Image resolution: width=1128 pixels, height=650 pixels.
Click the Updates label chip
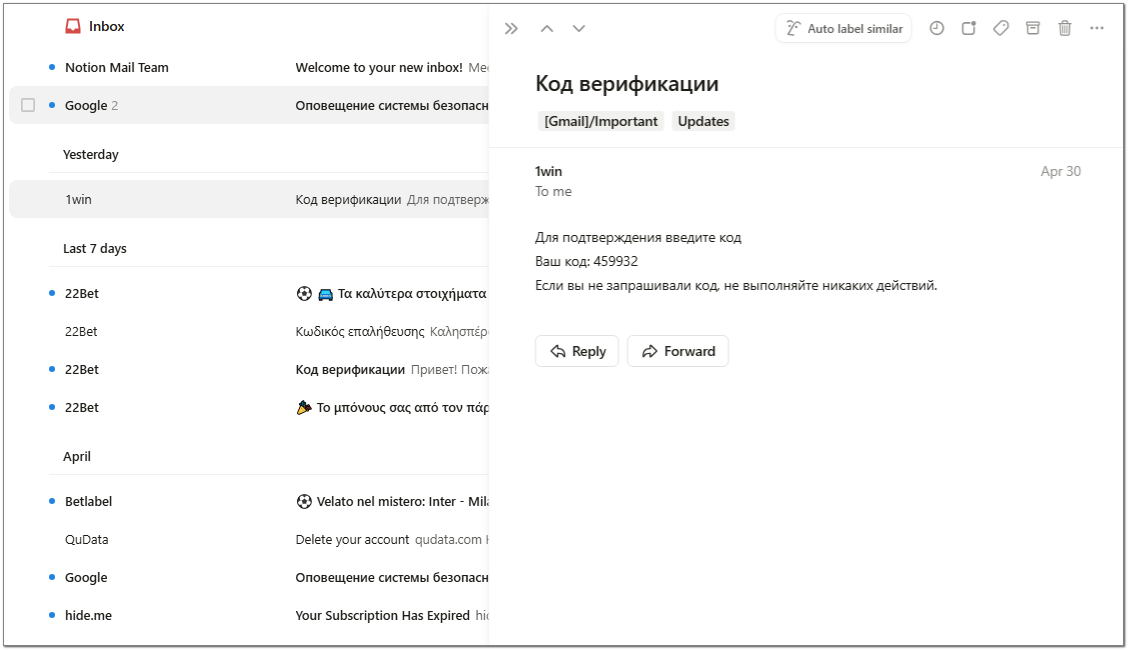point(704,122)
